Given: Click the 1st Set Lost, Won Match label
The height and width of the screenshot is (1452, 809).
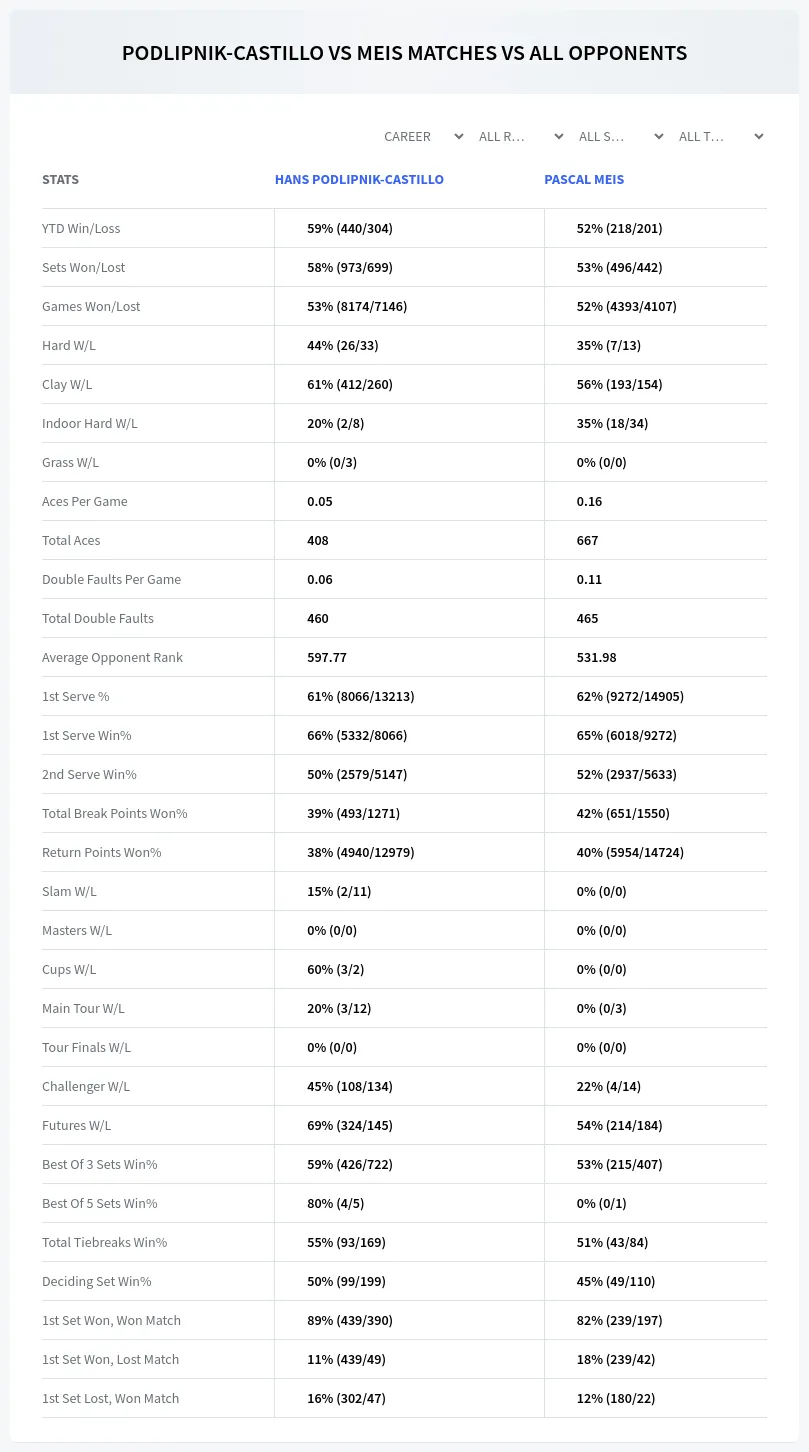Looking at the screenshot, I should click(110, 1398).
